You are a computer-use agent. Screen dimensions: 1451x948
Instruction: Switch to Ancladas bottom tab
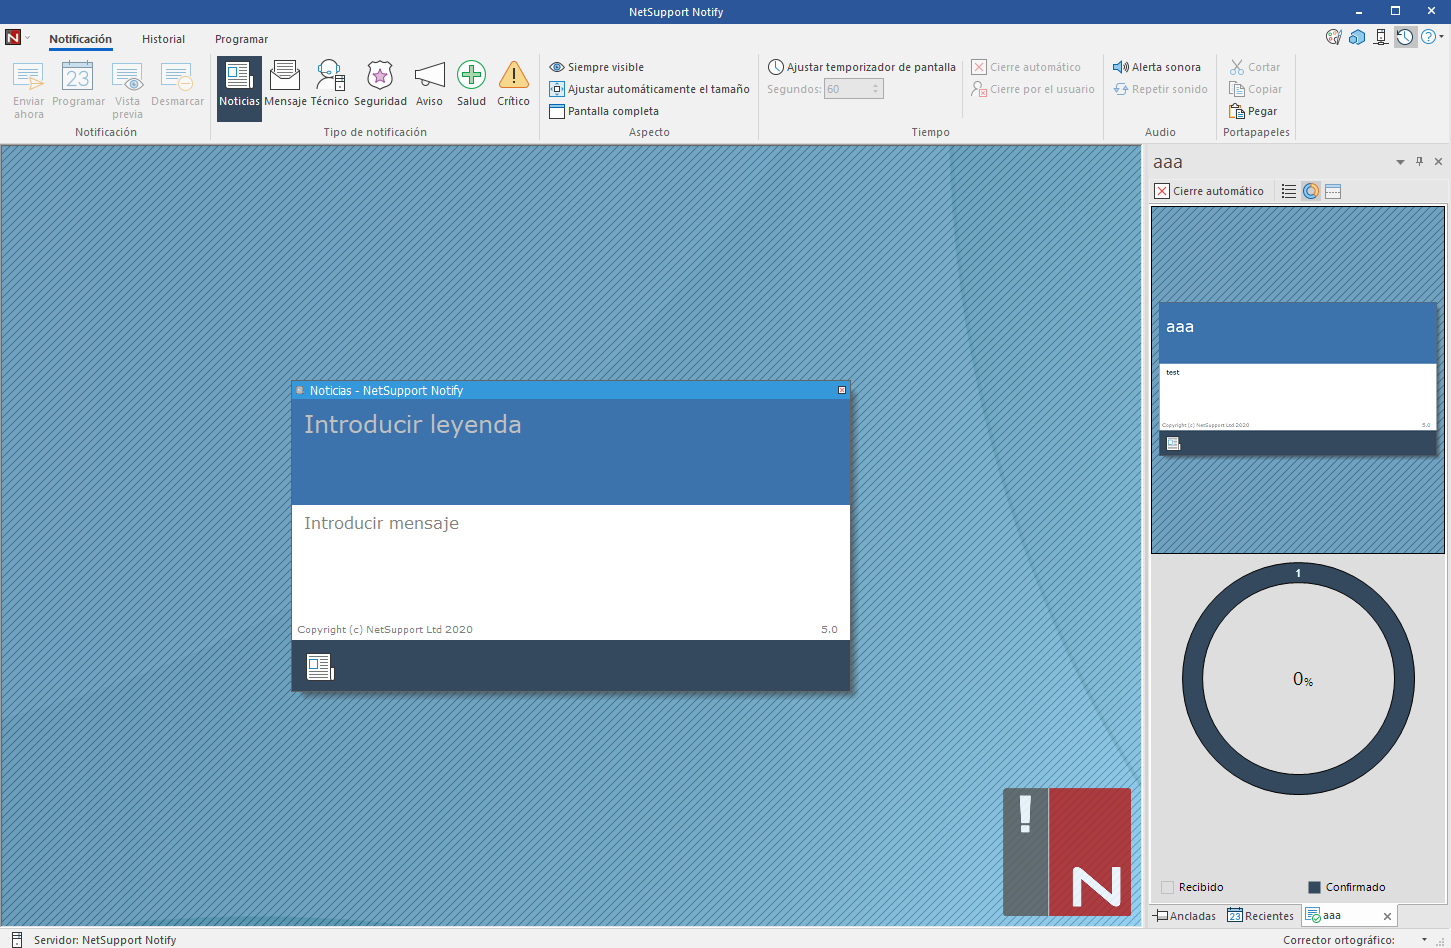(1186, 916)
